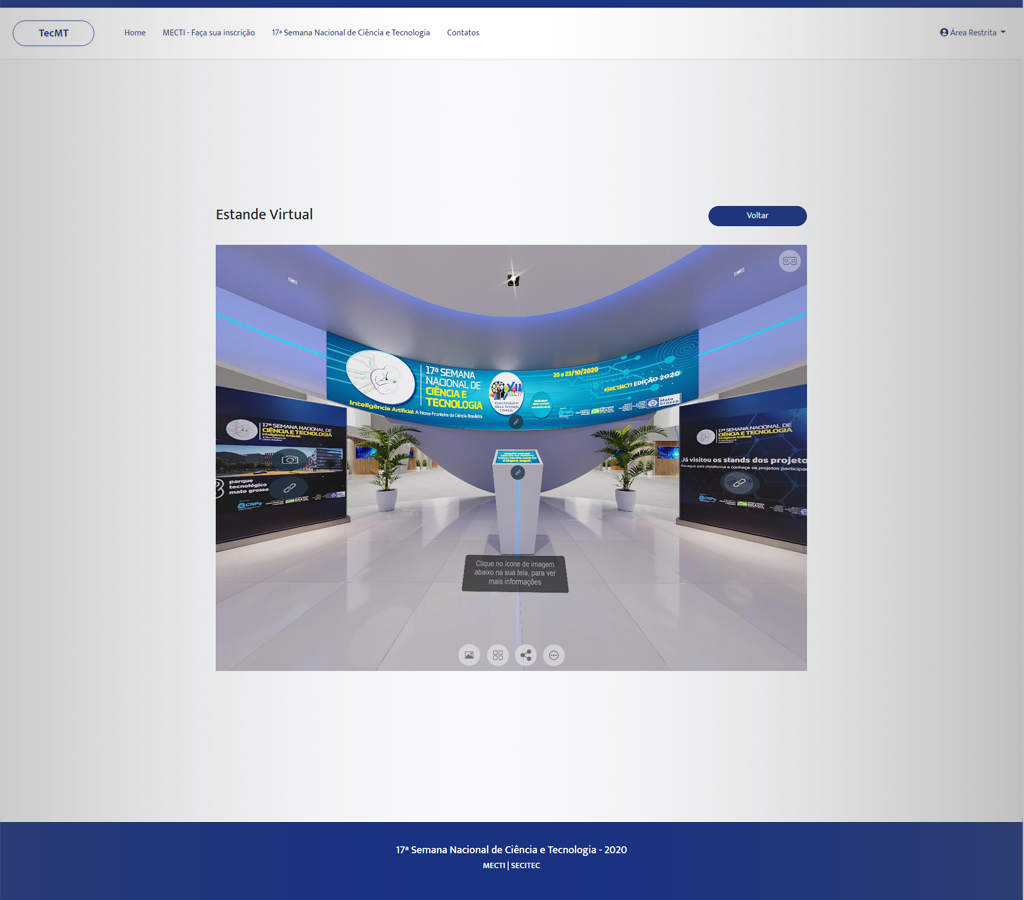Collapse toolbar with the circular minus icon
1024x900 pixels.
554,655
